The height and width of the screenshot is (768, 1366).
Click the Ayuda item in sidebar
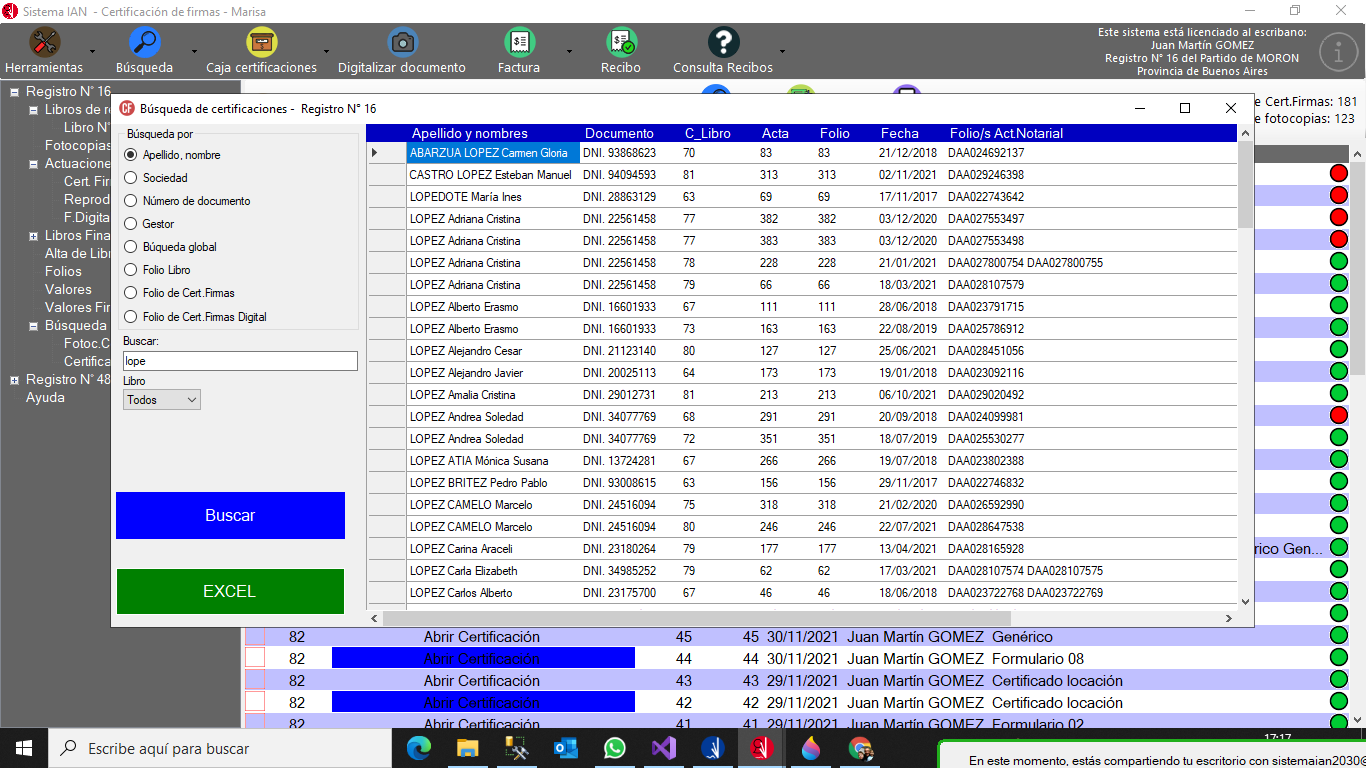click(x=45, y=398)
